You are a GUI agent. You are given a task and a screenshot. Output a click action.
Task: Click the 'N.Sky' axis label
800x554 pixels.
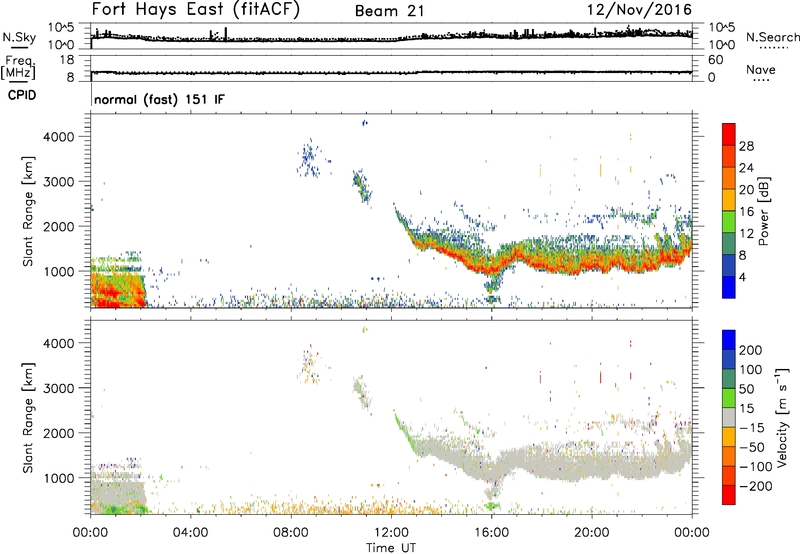click(x=19, y=37)
